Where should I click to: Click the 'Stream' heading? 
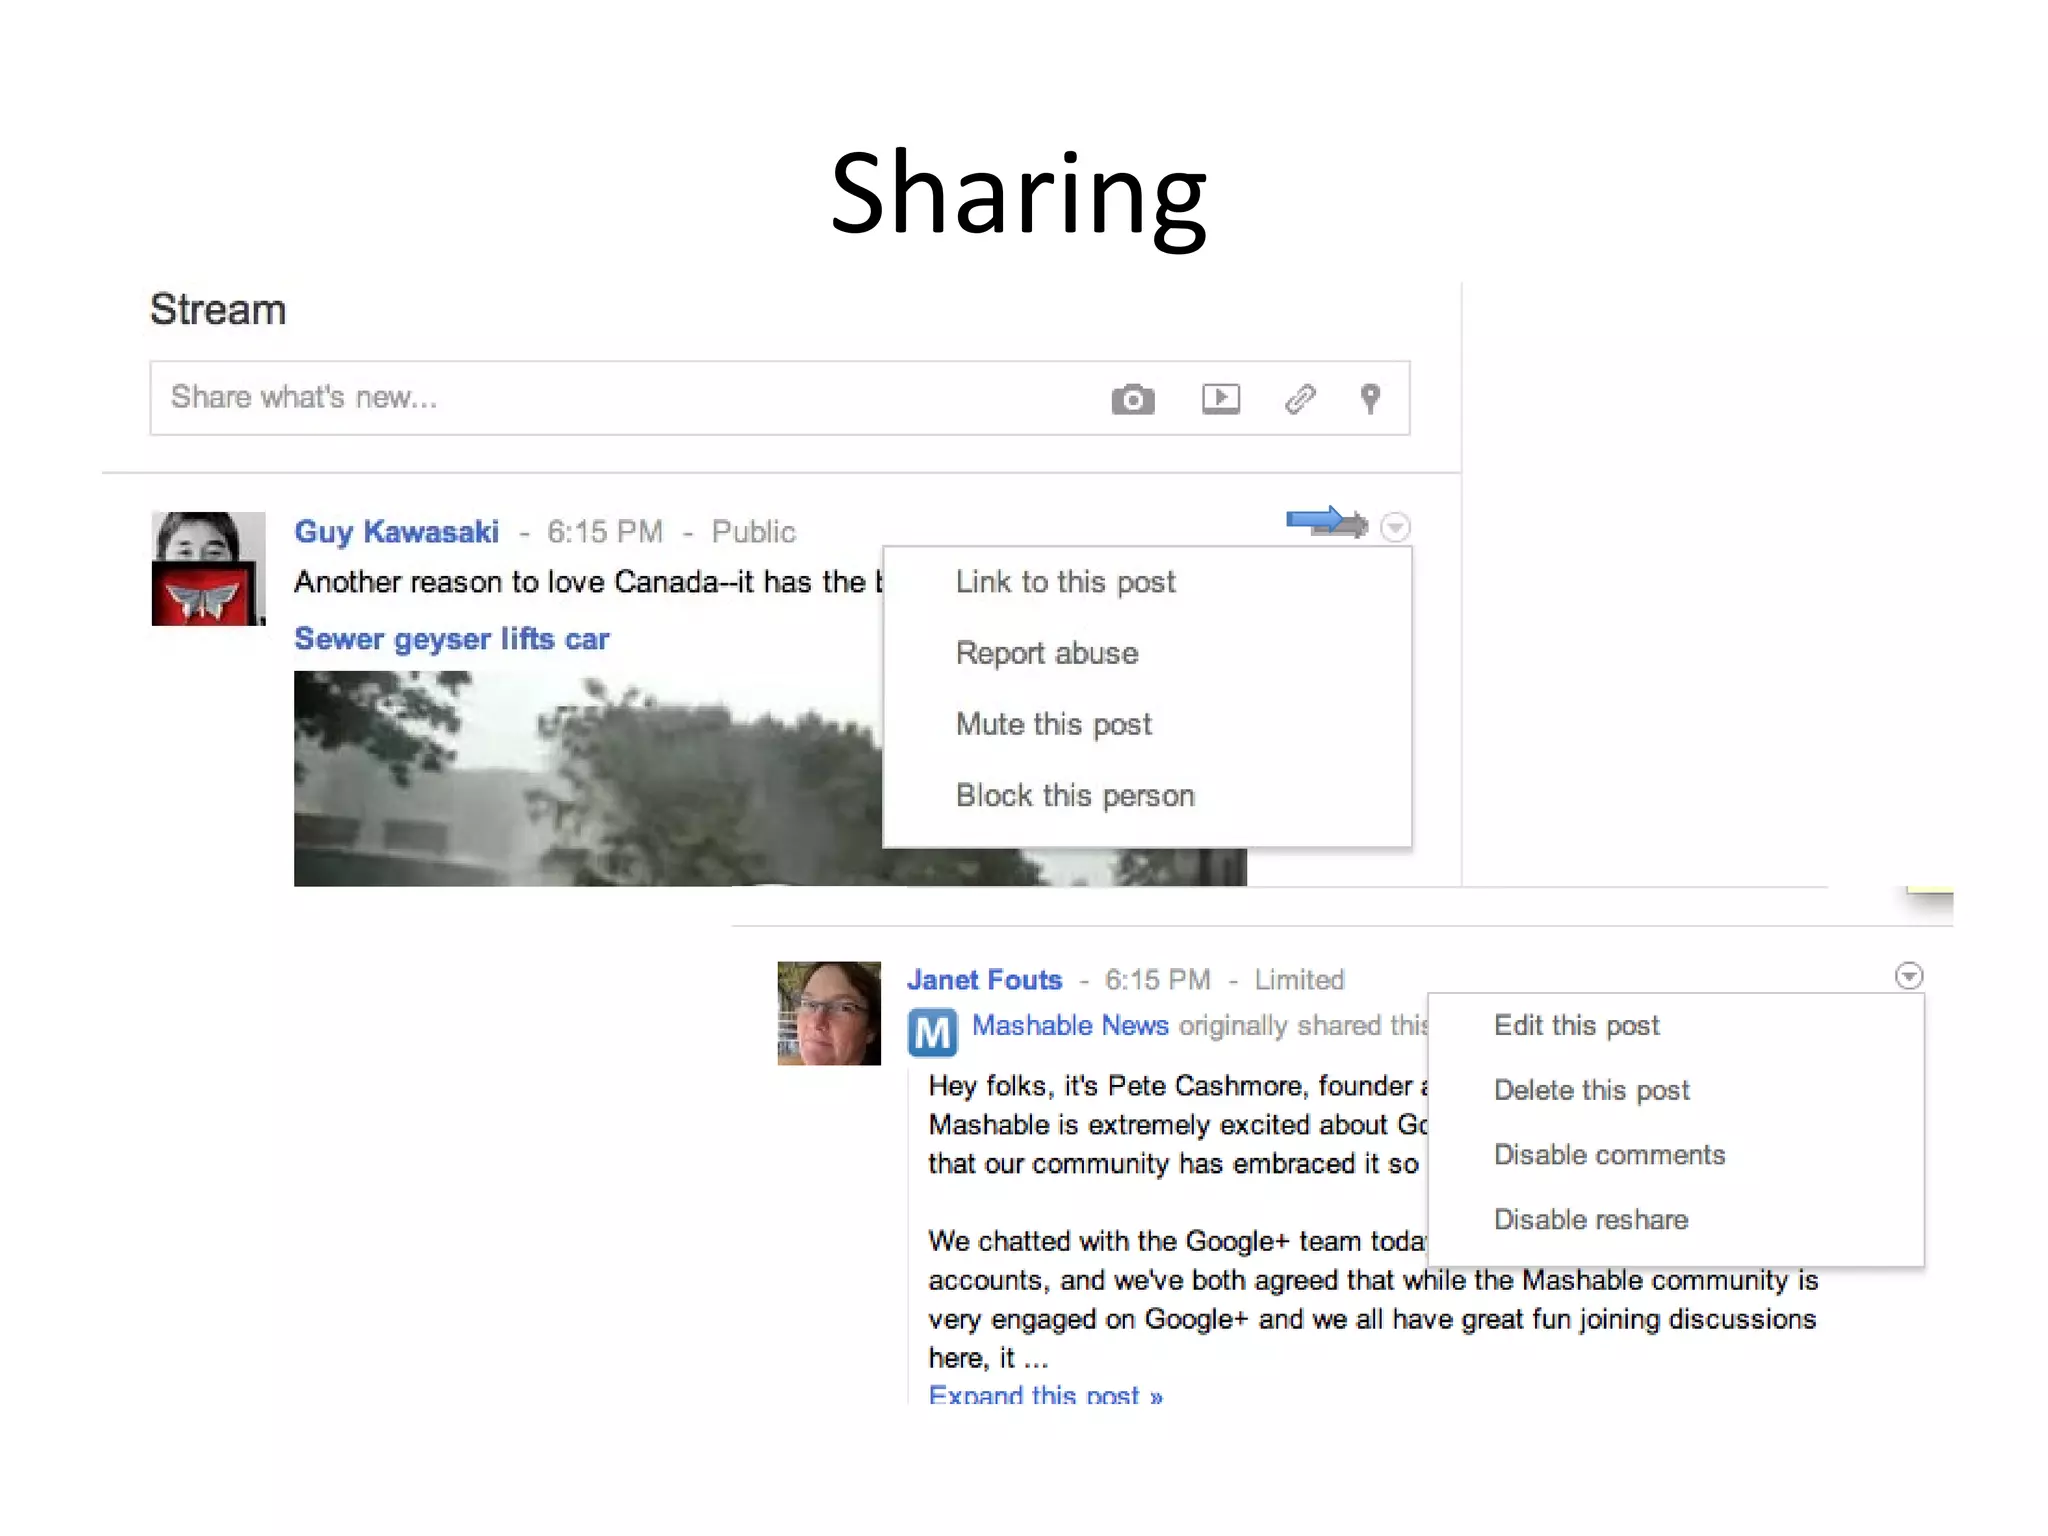click(x=218, y=309)
